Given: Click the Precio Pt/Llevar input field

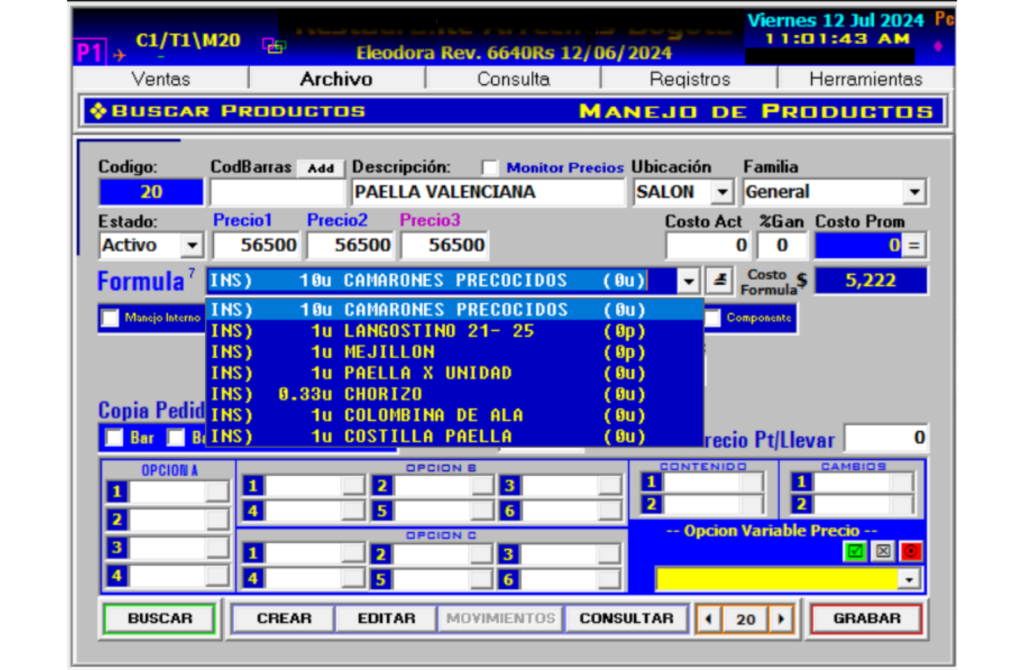Looking at the screenshot, I should pyautogui.click(x=886, y=438).
